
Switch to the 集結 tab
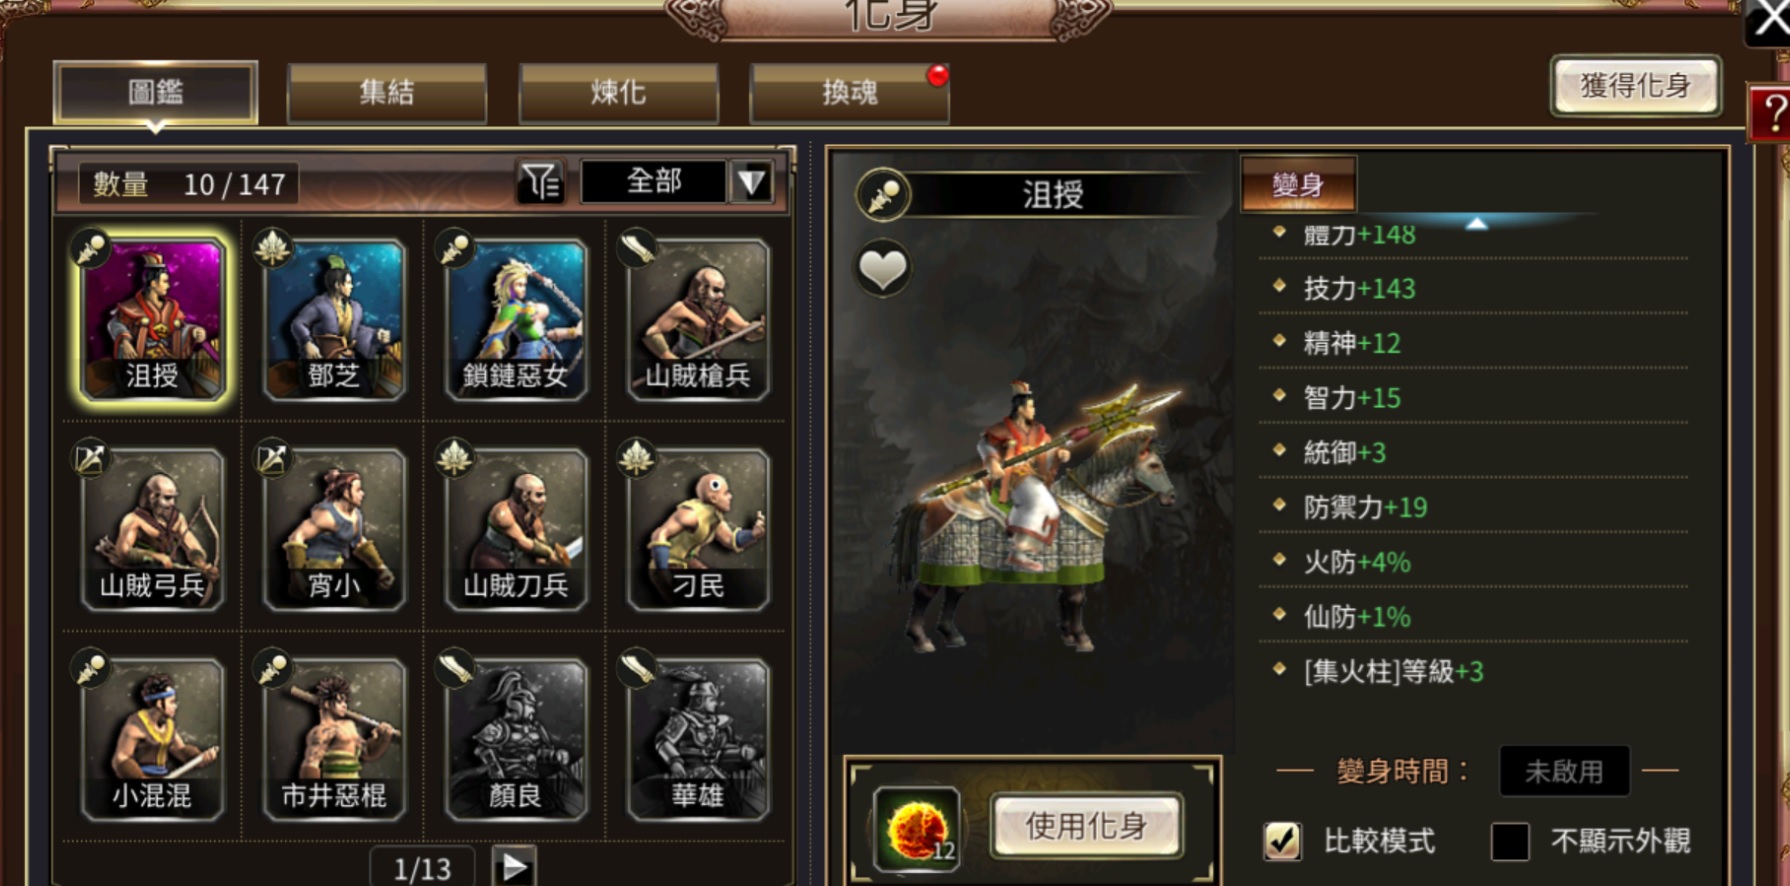pos(387,93)
